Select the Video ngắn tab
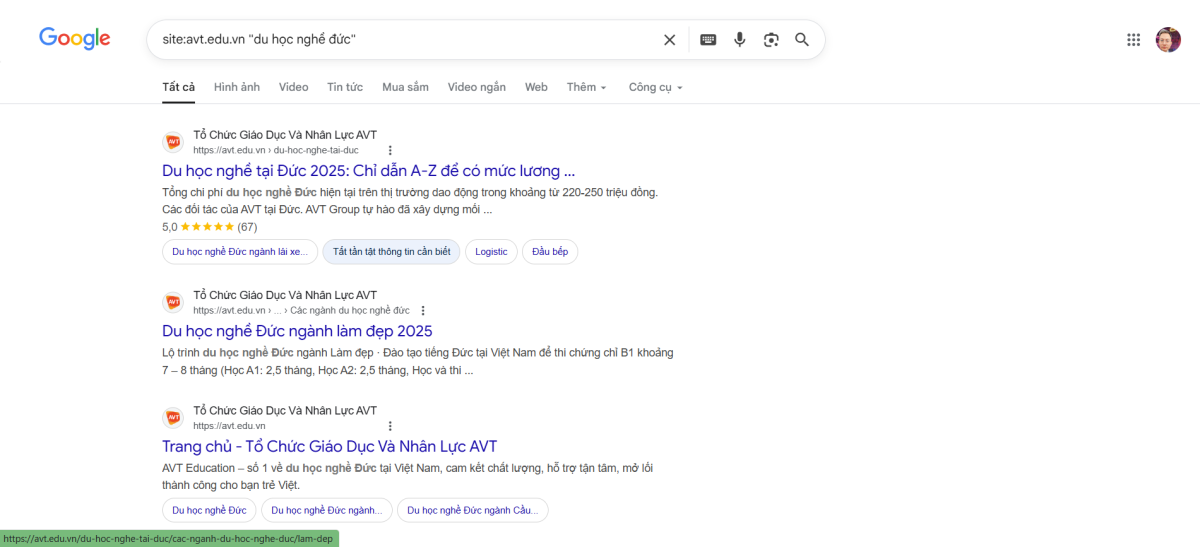The height and width of the screenshot is (547, 1200). click(477, 87)
